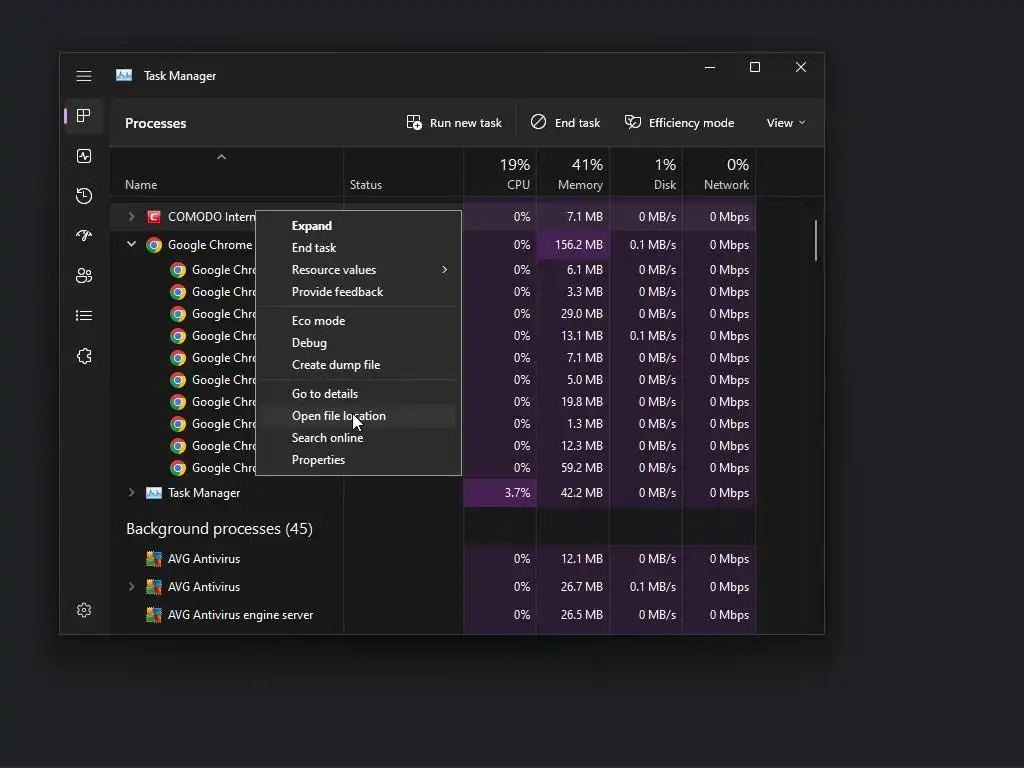Select Eco mode in context menu

318,321
